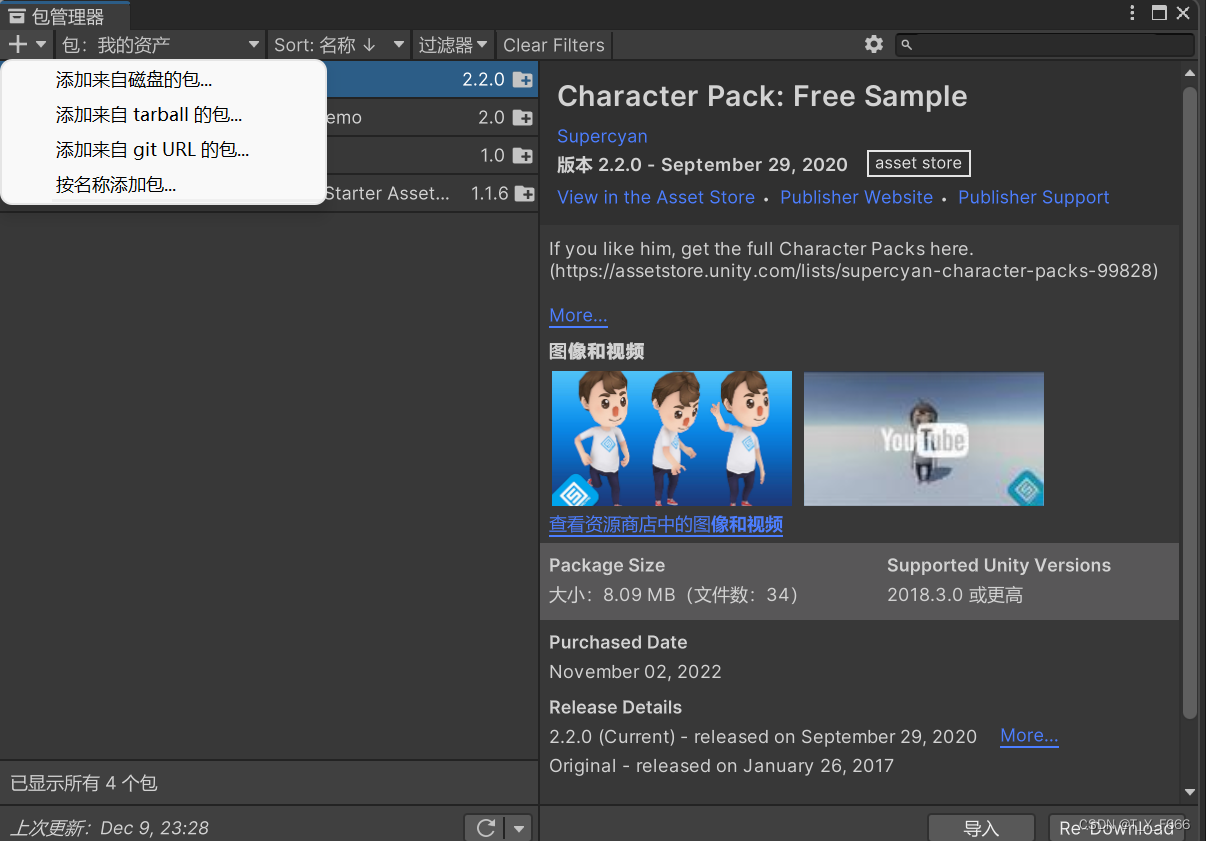Image resolution: width=1206 pixels, height=841 pixels.
Task: Open the add package plus menu
Action: (x=27, y=45)
